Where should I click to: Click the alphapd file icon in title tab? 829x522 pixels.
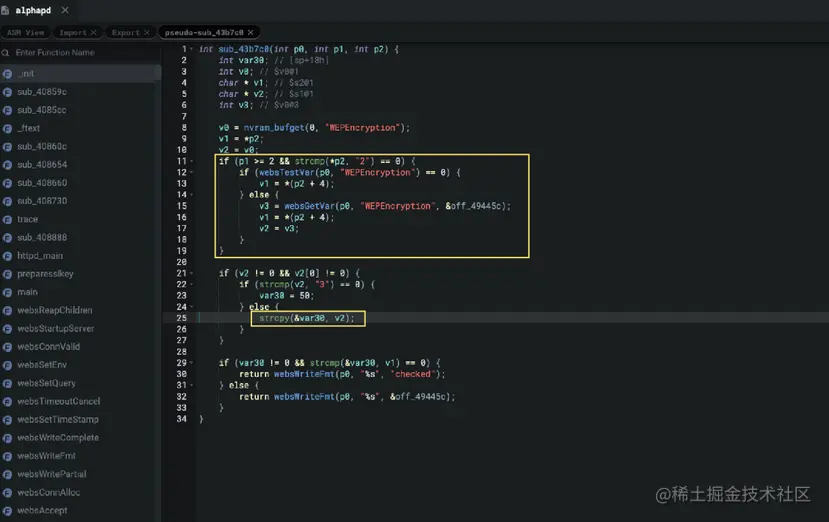click(x=5, y=10)
